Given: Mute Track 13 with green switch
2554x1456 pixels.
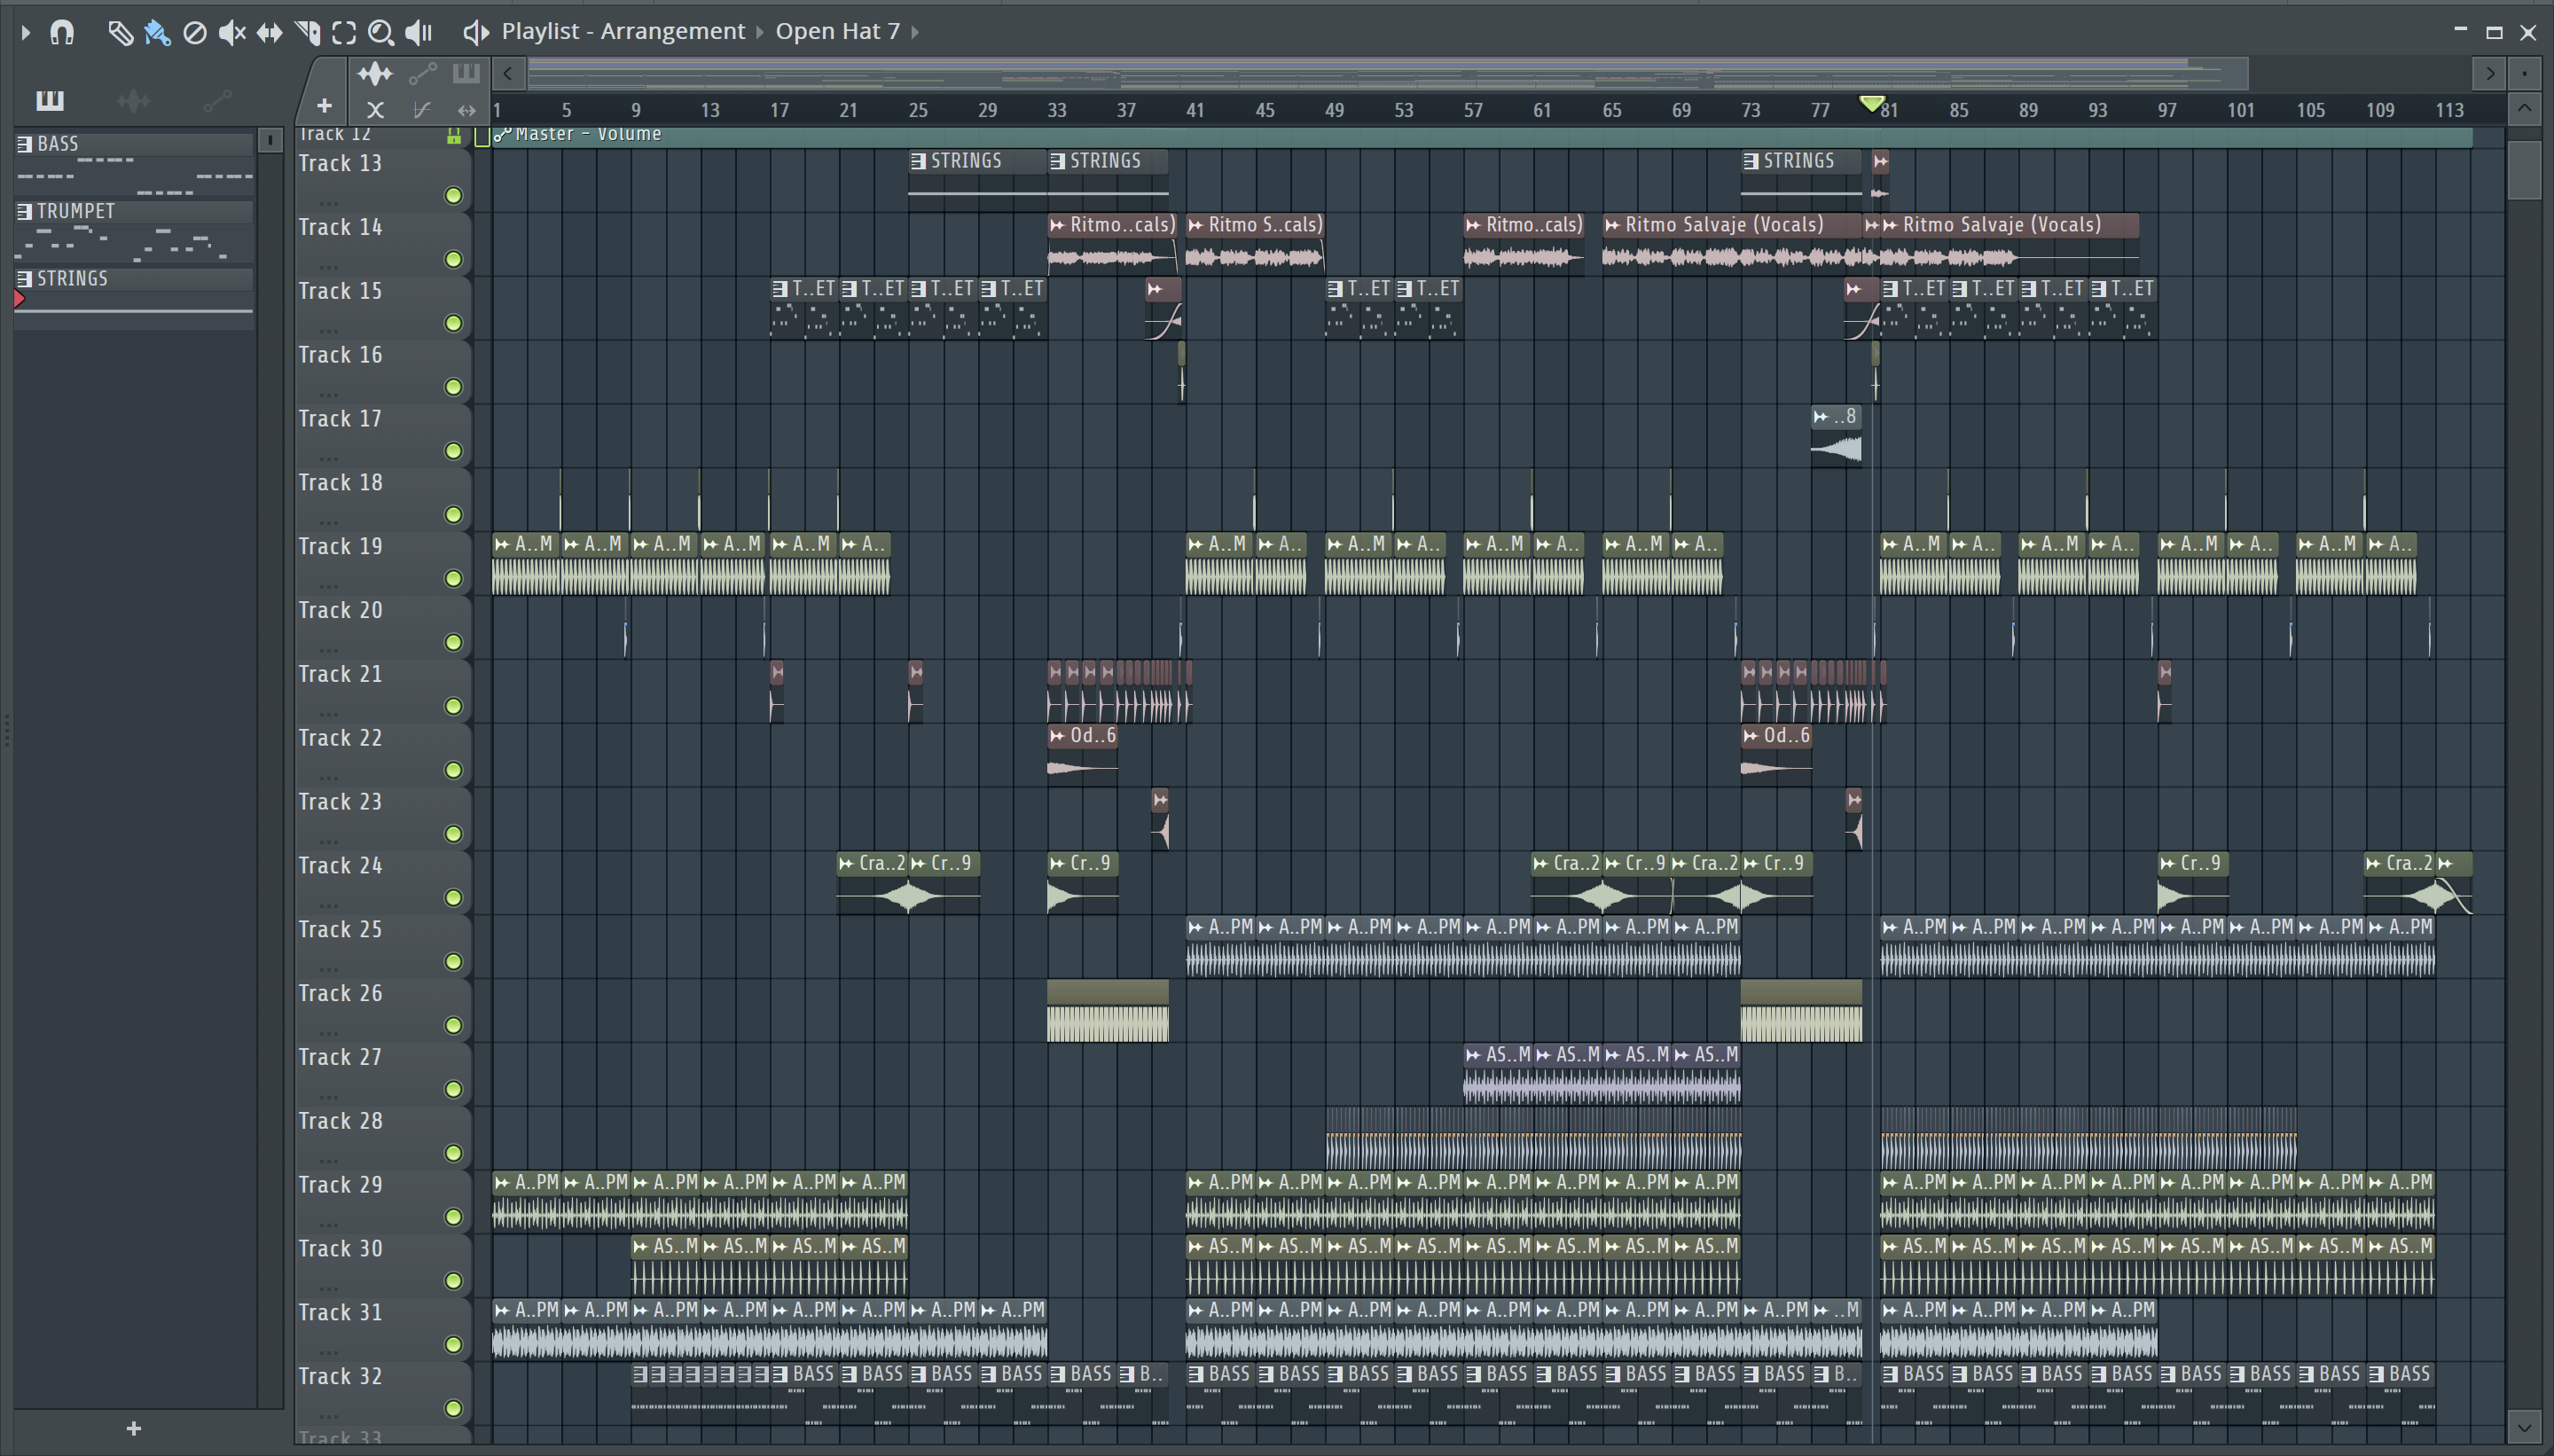Looking at the screenshot, I should click(x=453, y=196).
